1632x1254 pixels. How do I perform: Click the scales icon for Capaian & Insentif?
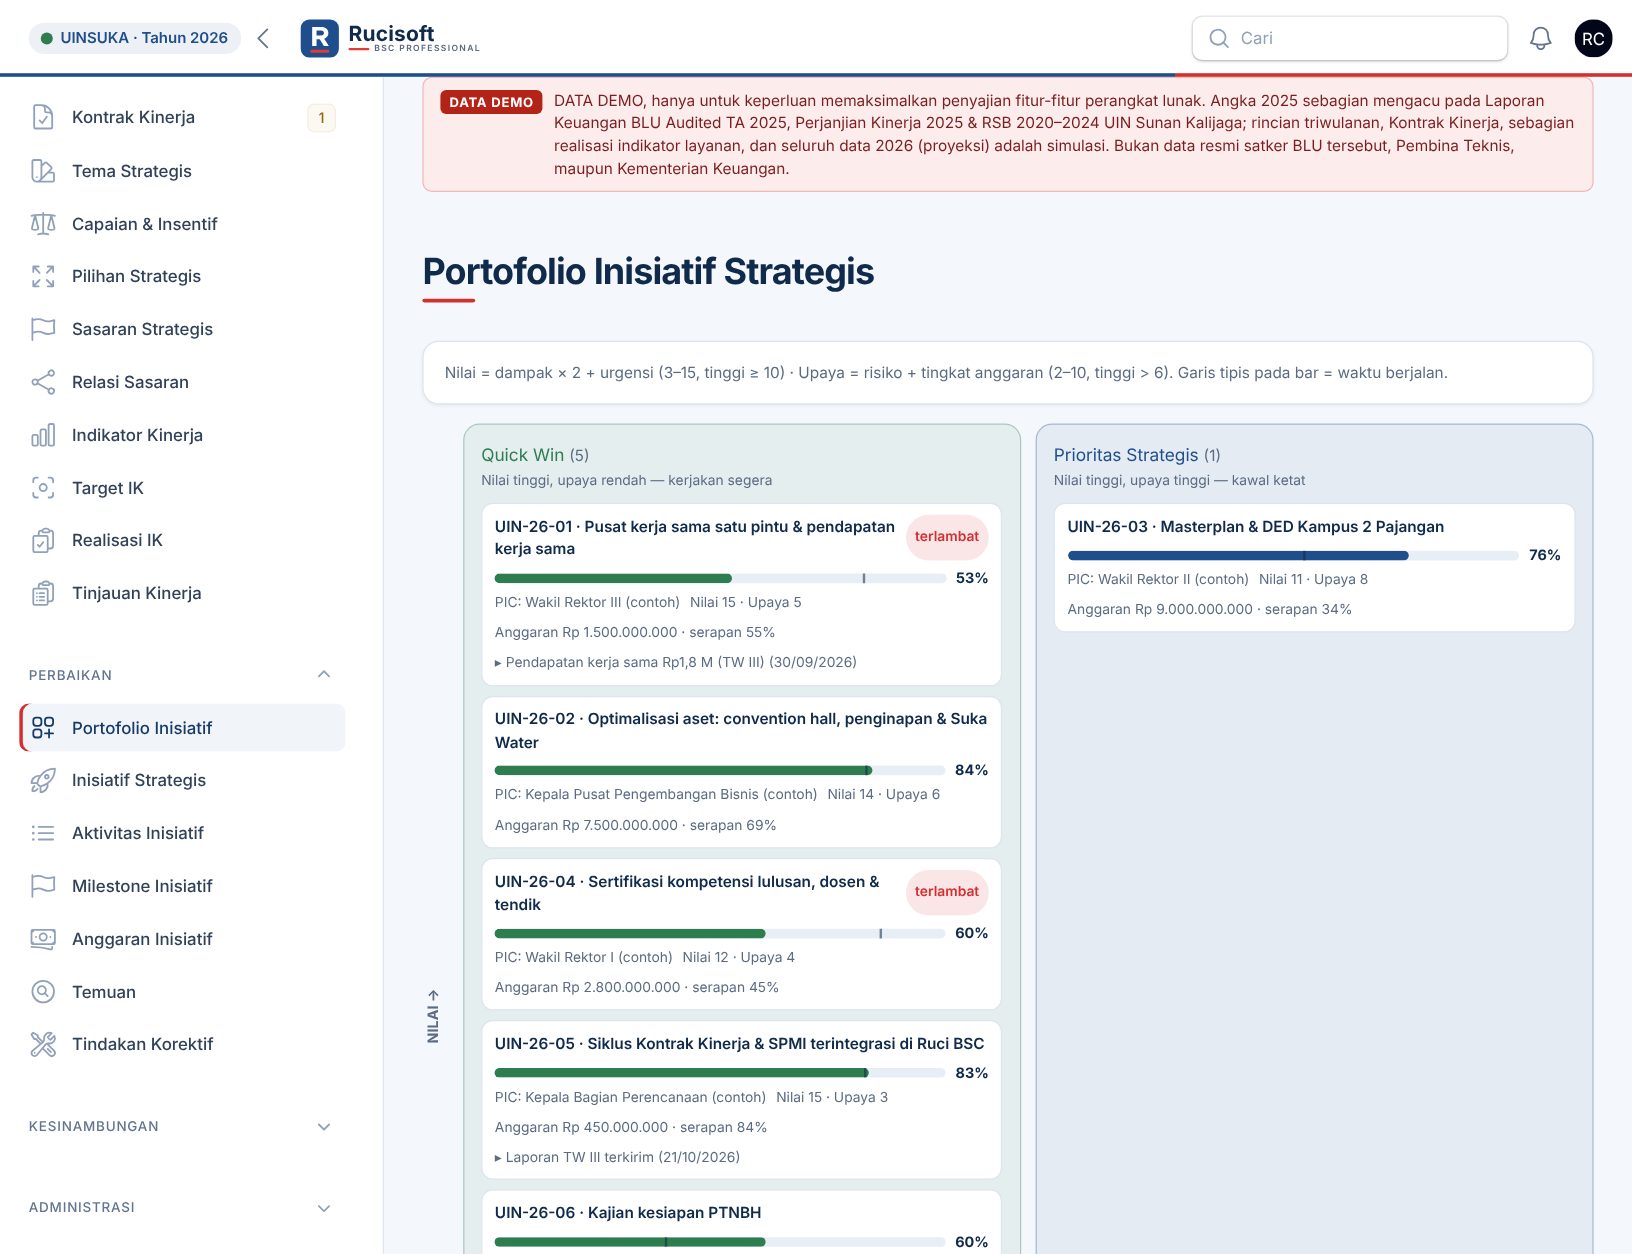tap(43, 224)
